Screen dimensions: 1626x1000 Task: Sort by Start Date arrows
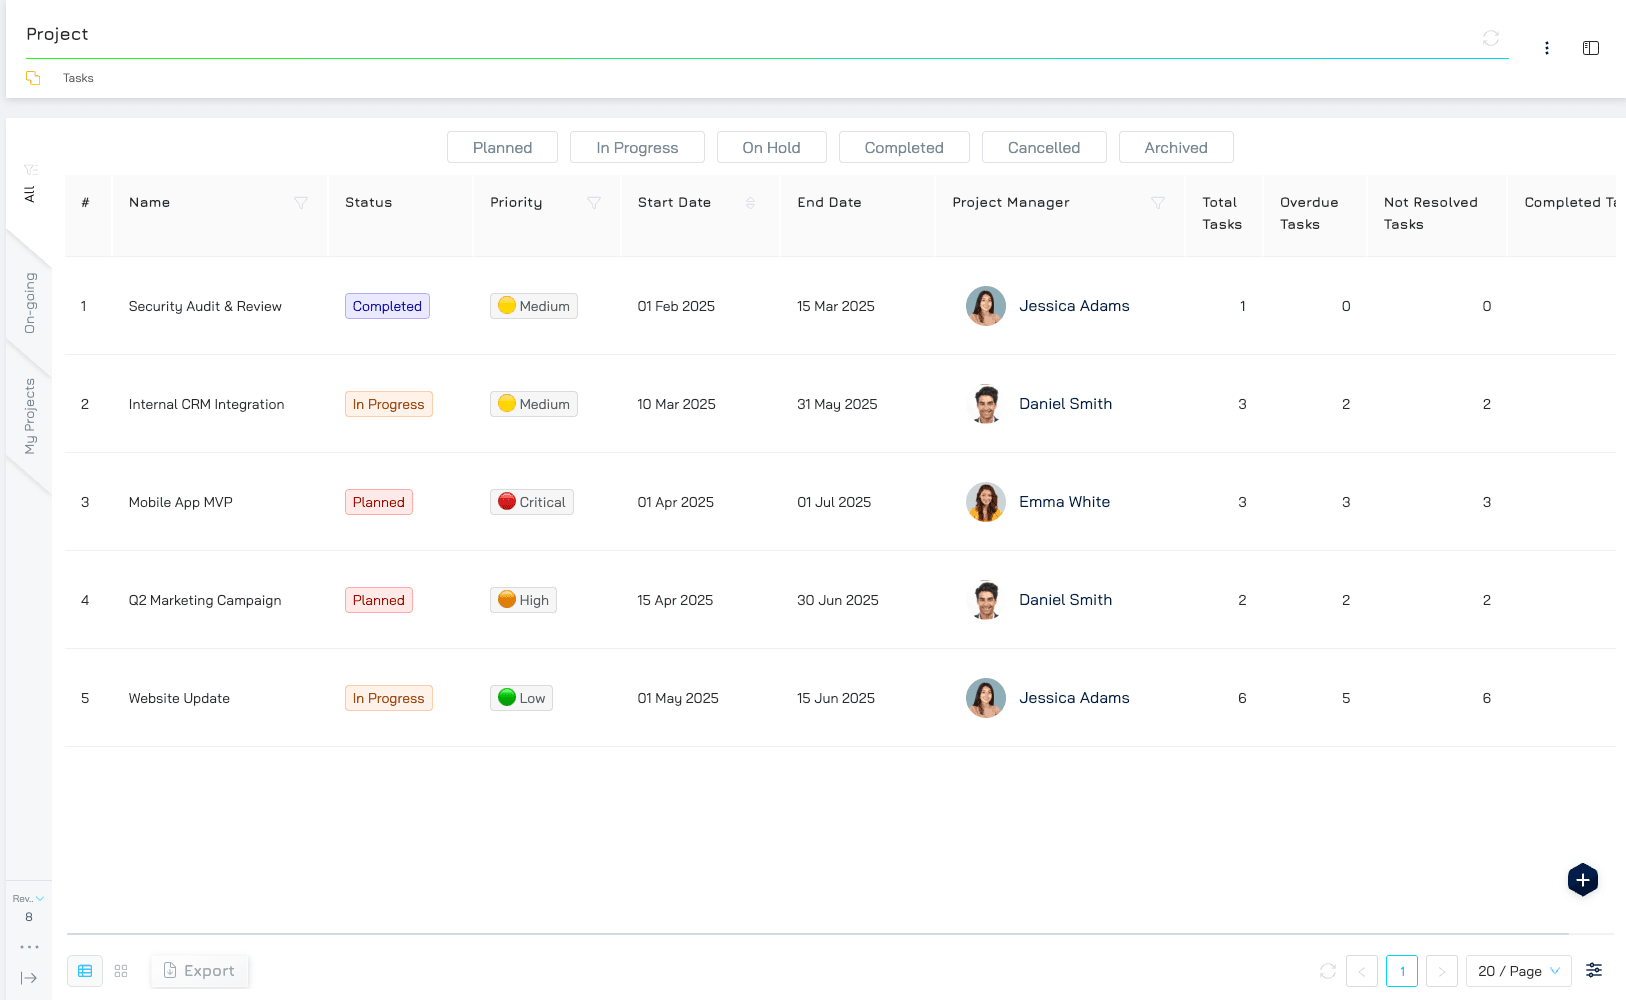pos(750,203)
